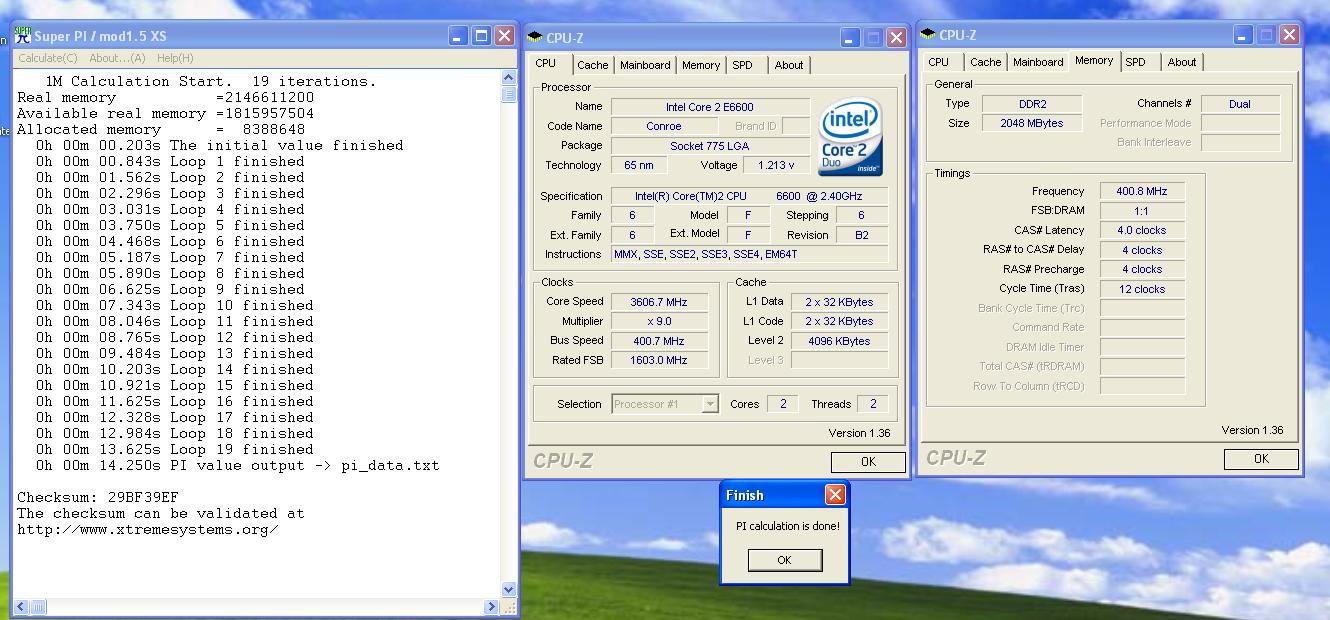Minimize the middle CPU-Z window
1330x620 pixels.
tap(850, 38)
